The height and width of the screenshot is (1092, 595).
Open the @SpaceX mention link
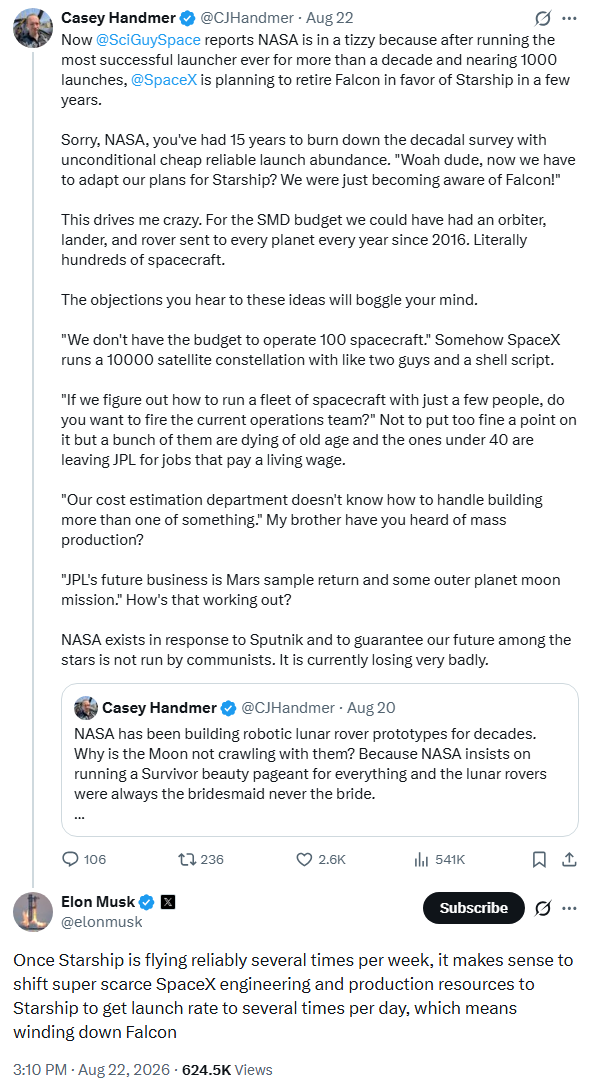coord(164,79)
